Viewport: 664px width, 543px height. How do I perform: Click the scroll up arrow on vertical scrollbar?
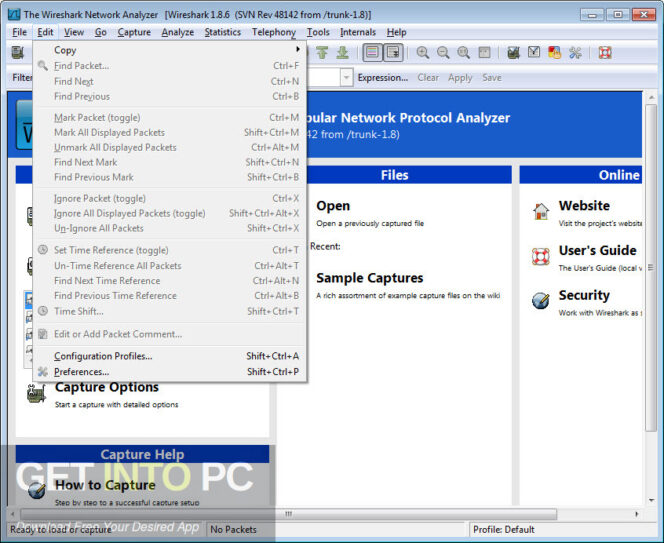tap(651, 97)
